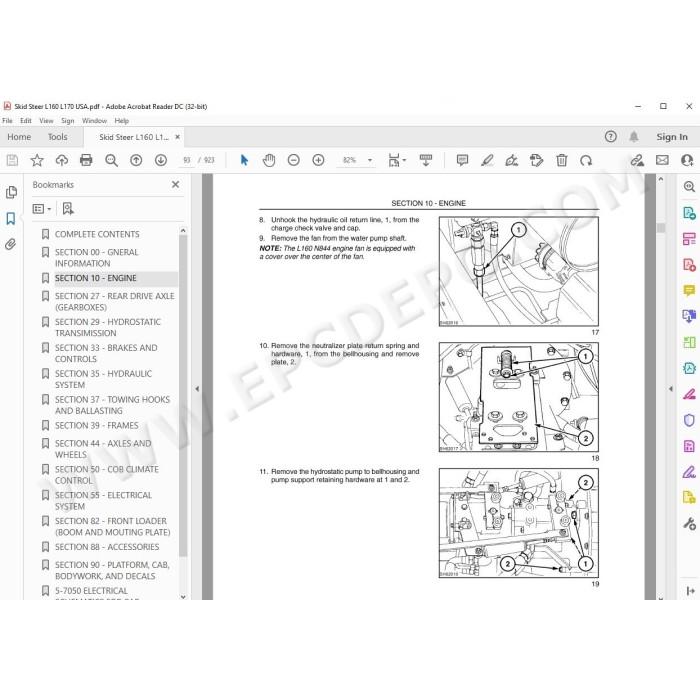Open the Help menu
The height and width of the screenshot is (700, 700).
pos(121,121)
